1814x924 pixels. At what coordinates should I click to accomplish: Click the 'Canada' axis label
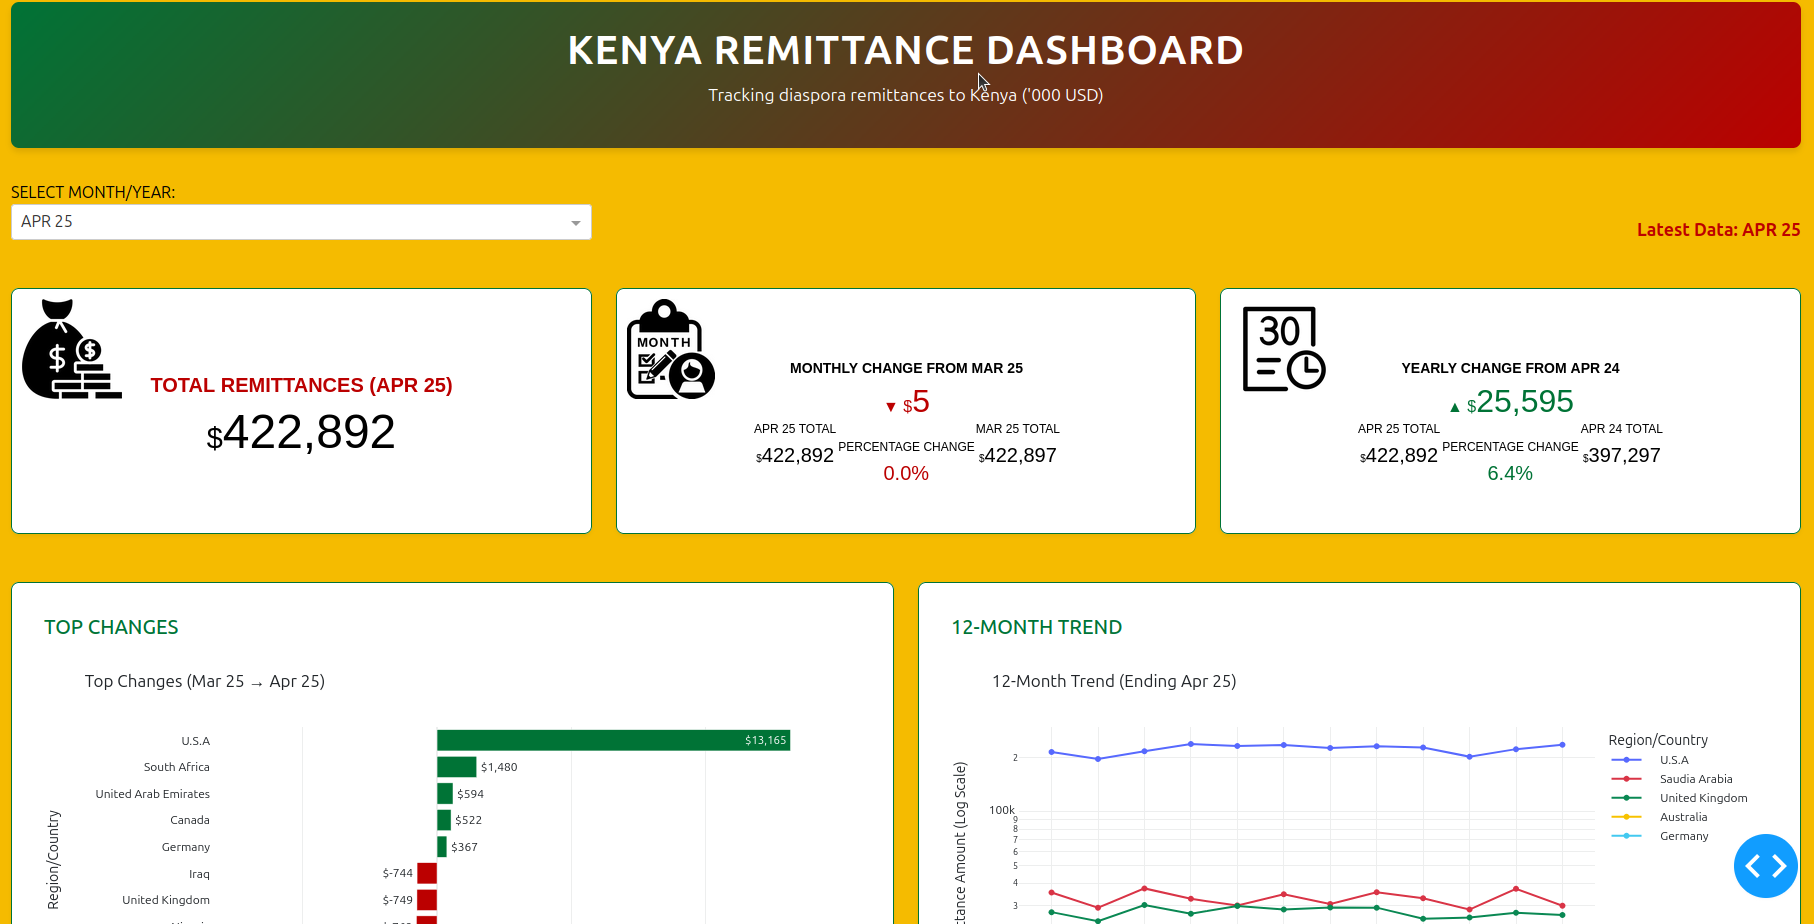tap(190, 820)
